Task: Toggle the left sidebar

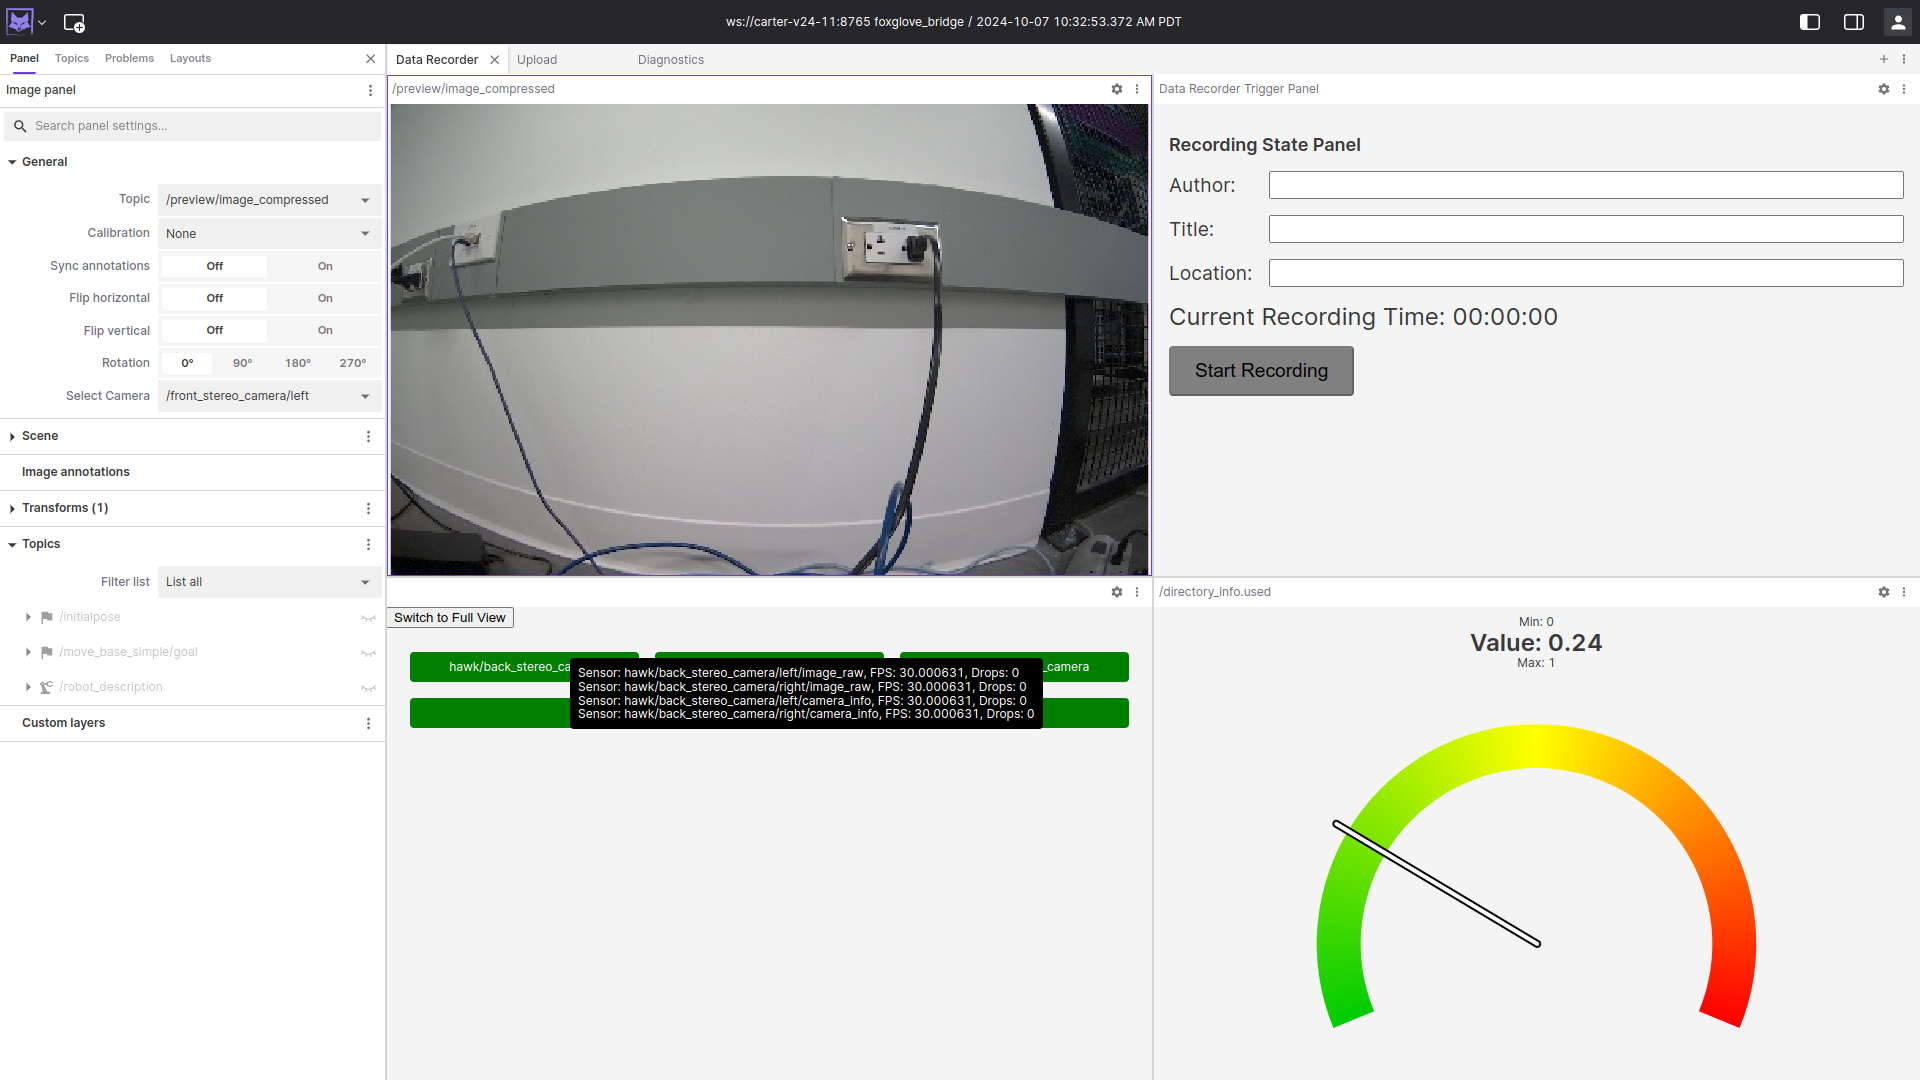Action: click(1810, 21)
